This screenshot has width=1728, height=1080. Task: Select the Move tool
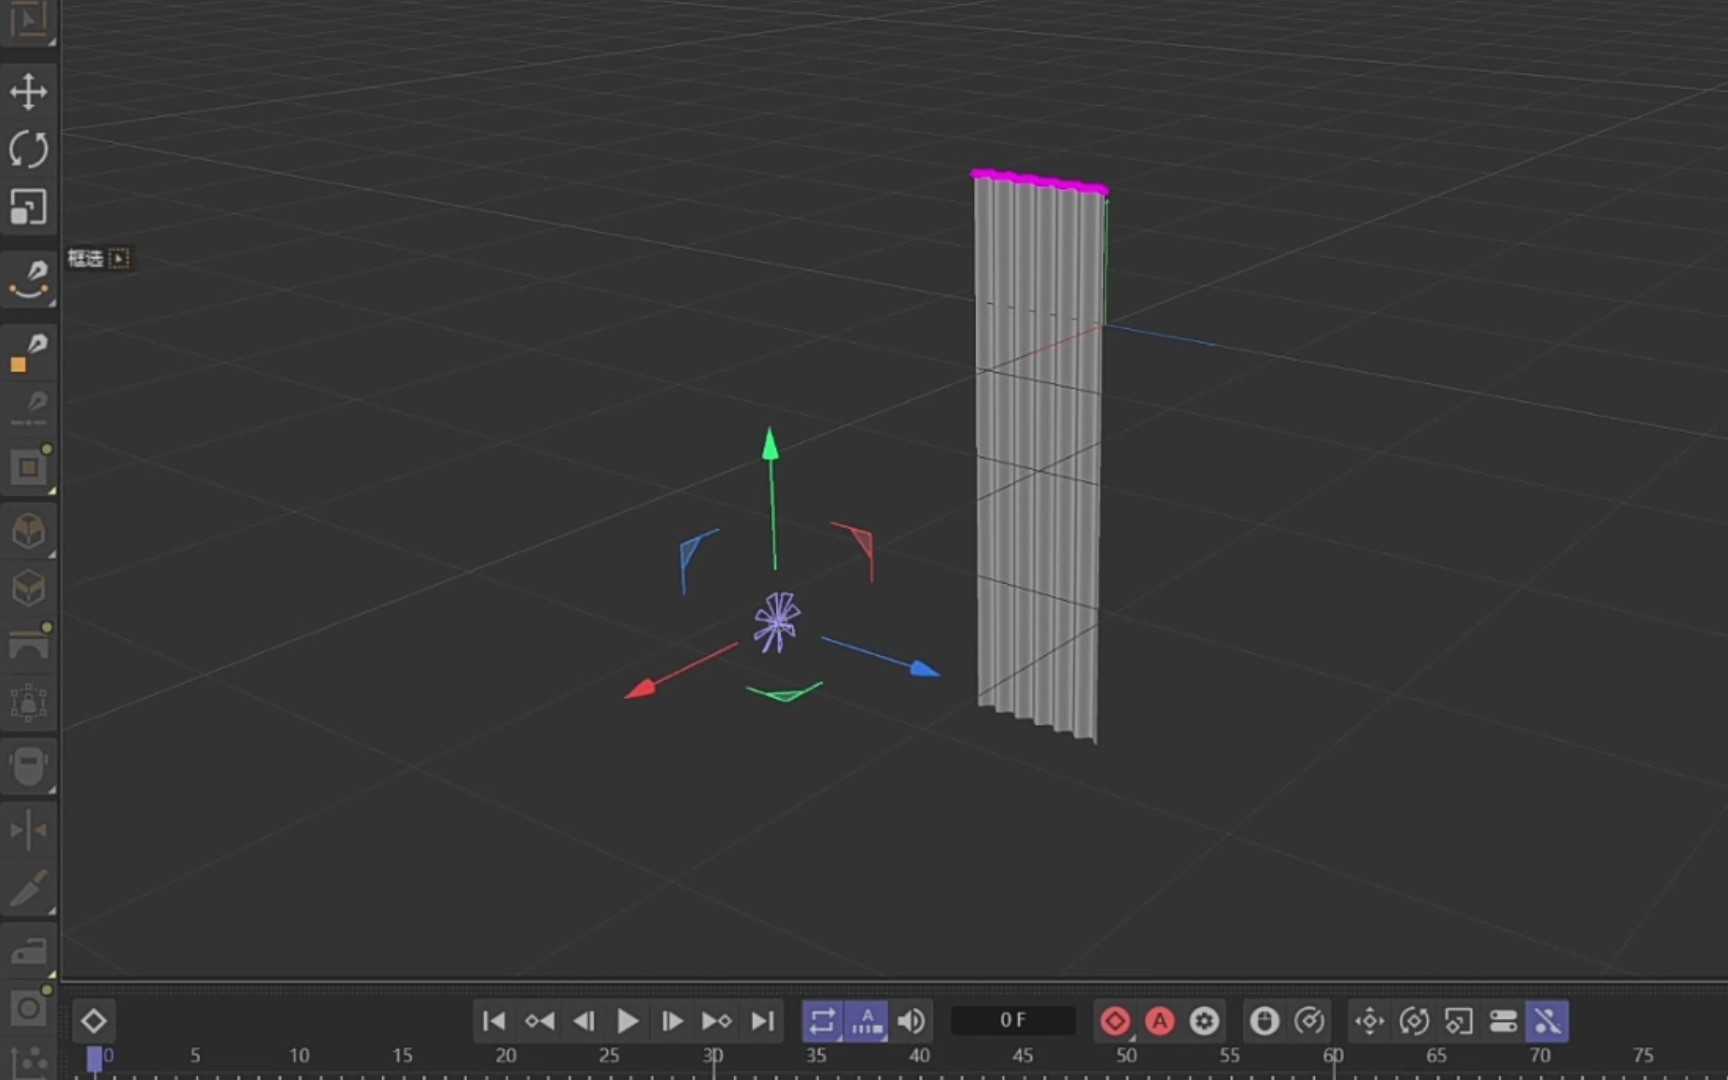click(28, 91)
